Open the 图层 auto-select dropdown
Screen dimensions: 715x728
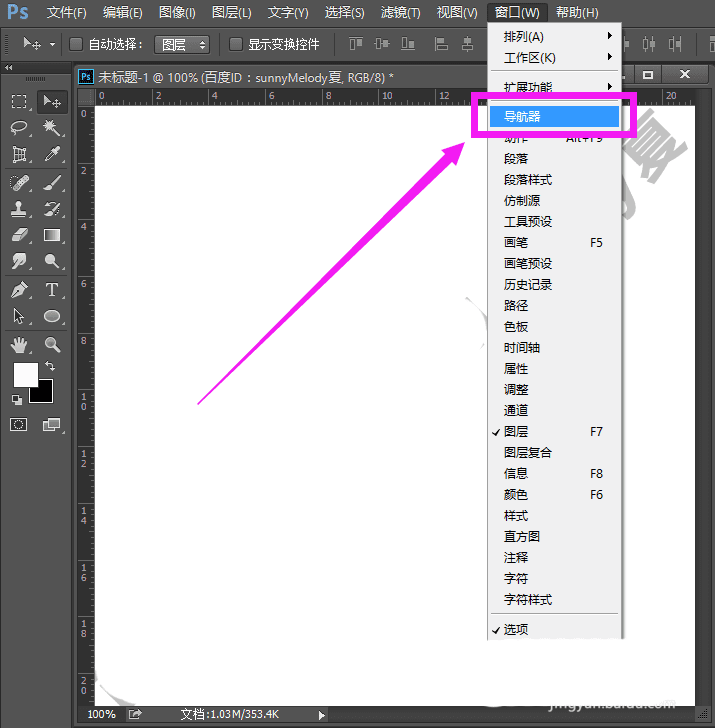point(182,45)
